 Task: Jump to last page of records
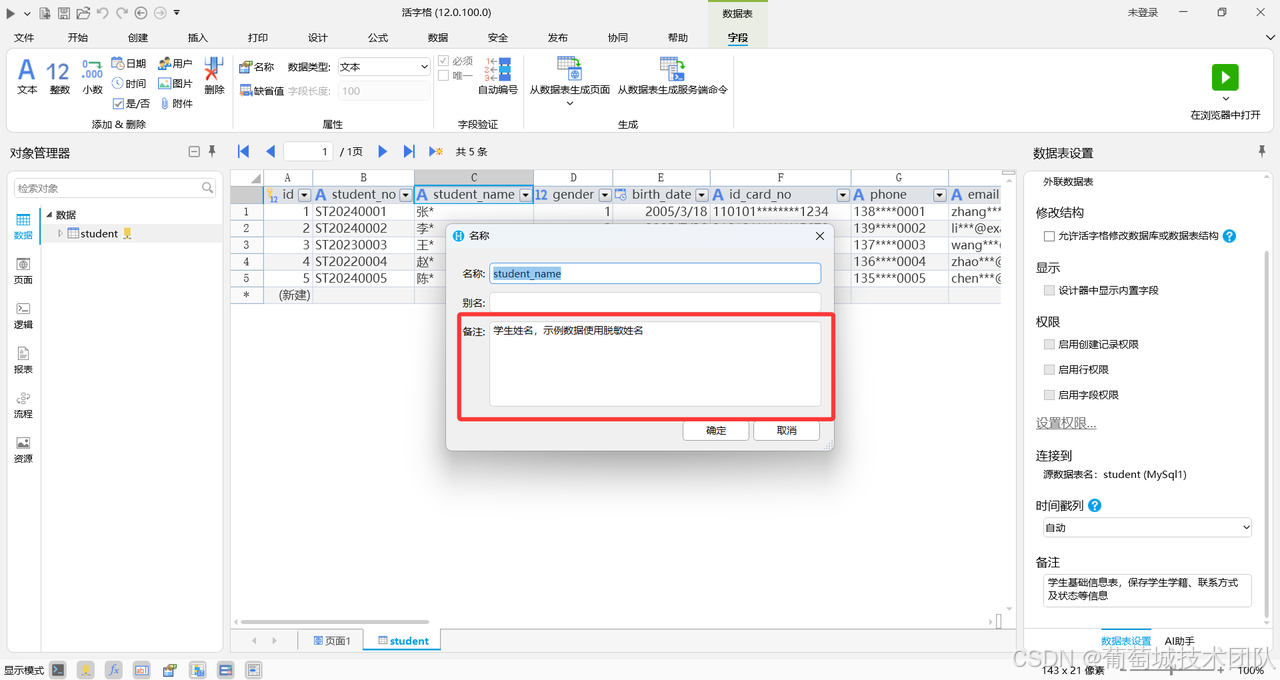[x=409, y=152]
